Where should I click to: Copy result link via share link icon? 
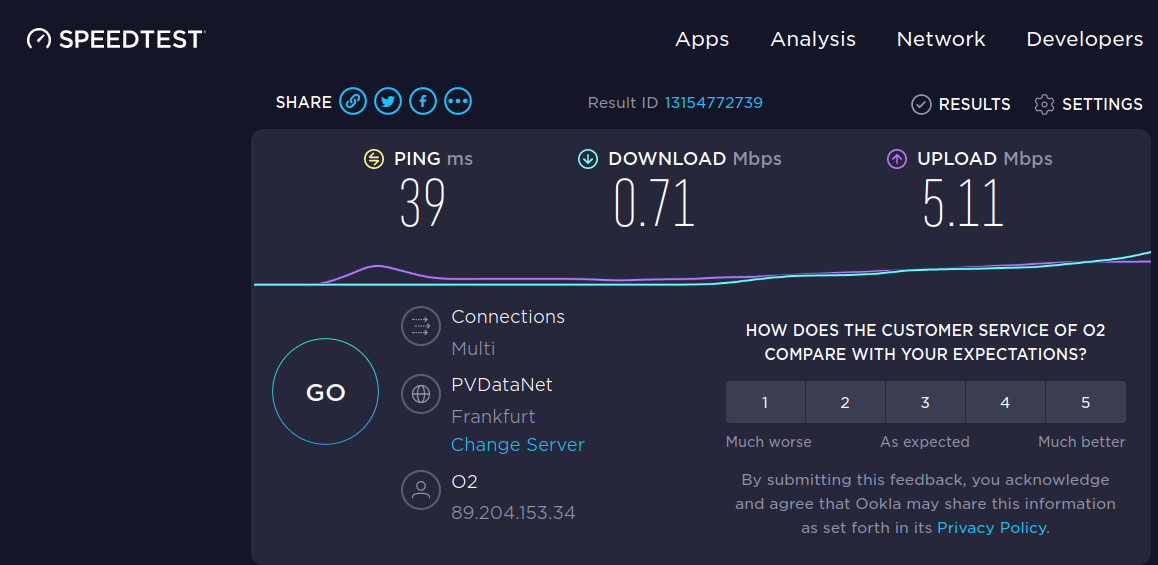(353, 102)
